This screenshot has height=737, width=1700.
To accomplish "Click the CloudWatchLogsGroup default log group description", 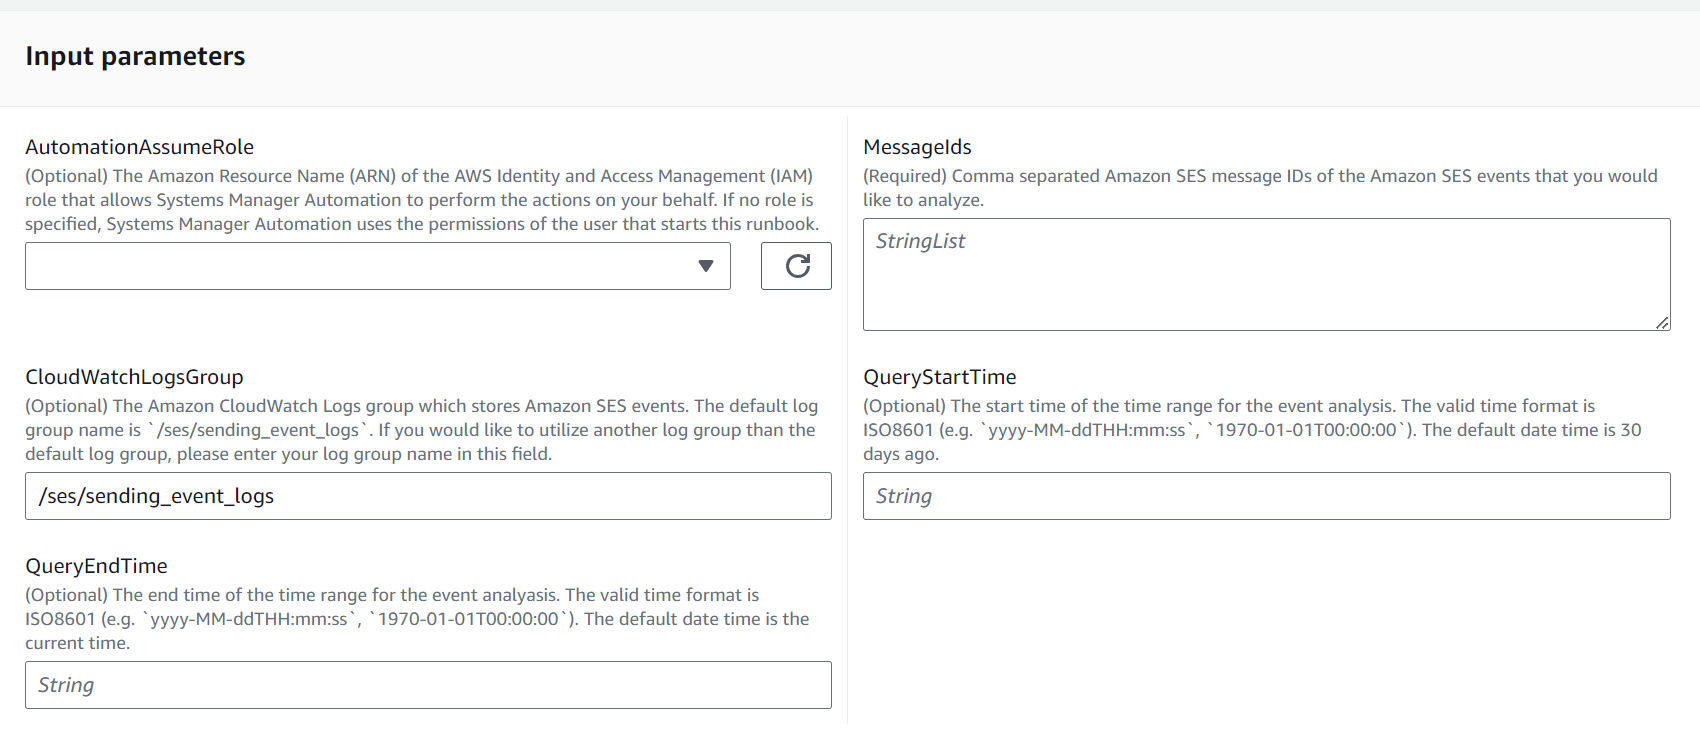I will tap(420, 430).
